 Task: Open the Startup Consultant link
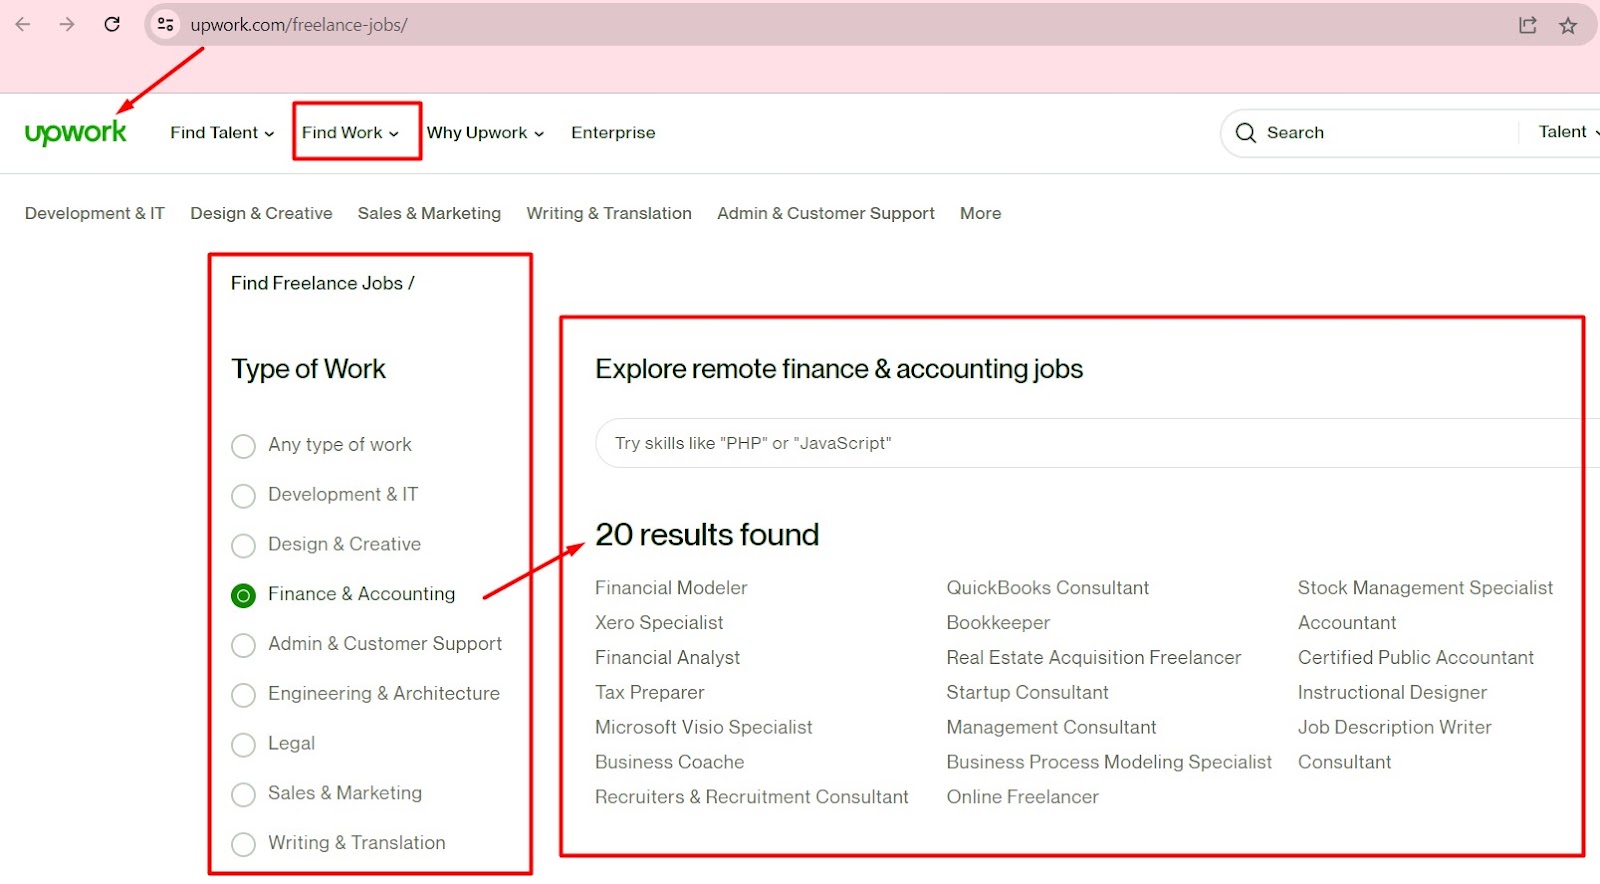tap(1027, 692)
